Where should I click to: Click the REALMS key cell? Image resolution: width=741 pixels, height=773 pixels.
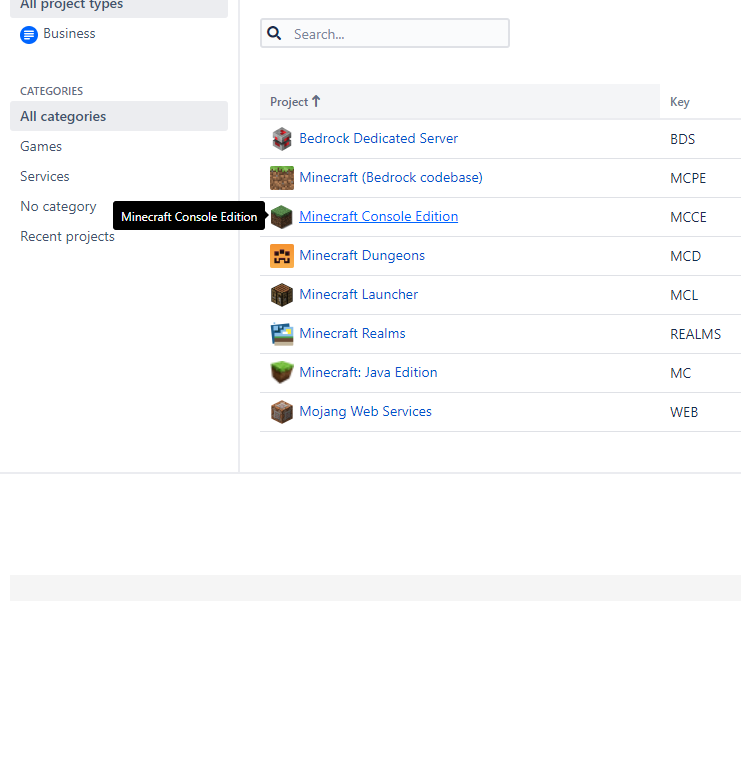click(695, 334)
